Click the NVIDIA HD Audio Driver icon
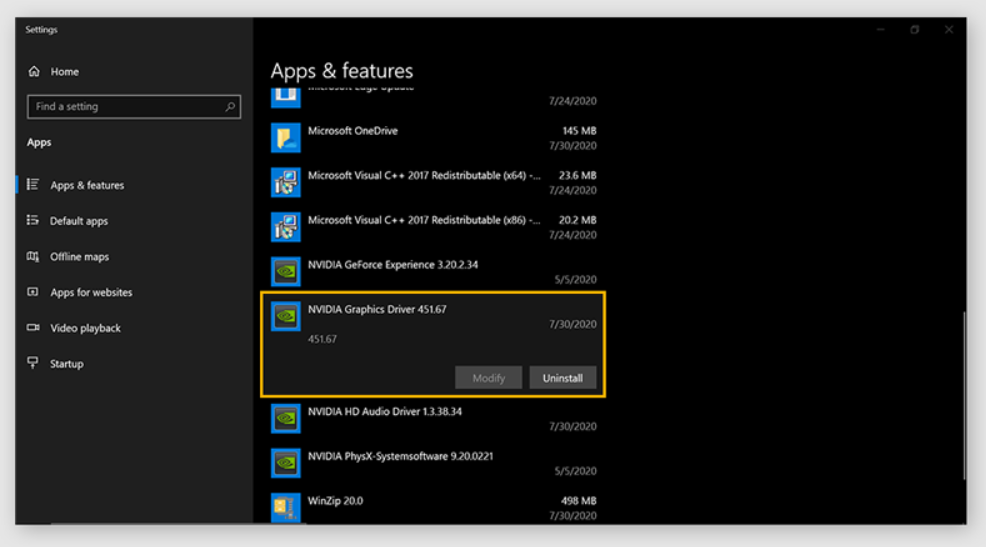This screenshot has width=986, height=547. point(285,419)
